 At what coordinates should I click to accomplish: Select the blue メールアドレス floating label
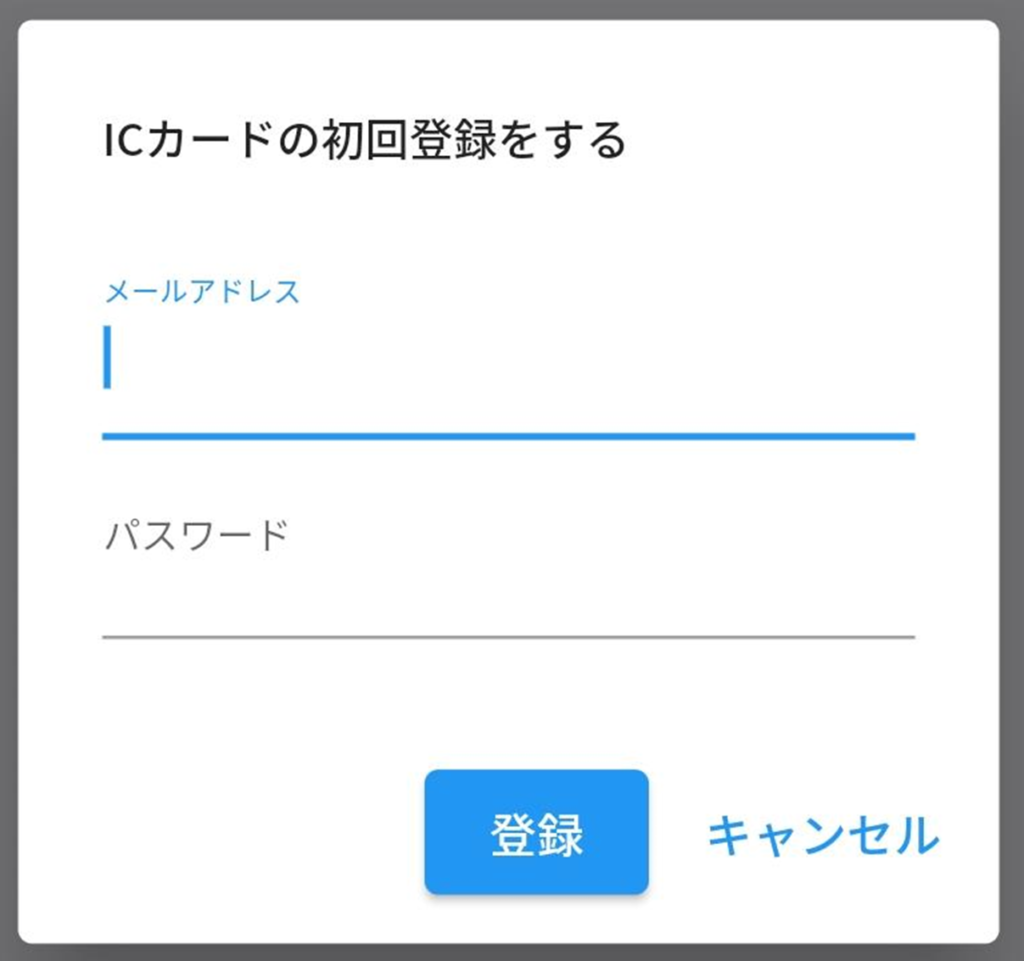click(x=203, y=291)
